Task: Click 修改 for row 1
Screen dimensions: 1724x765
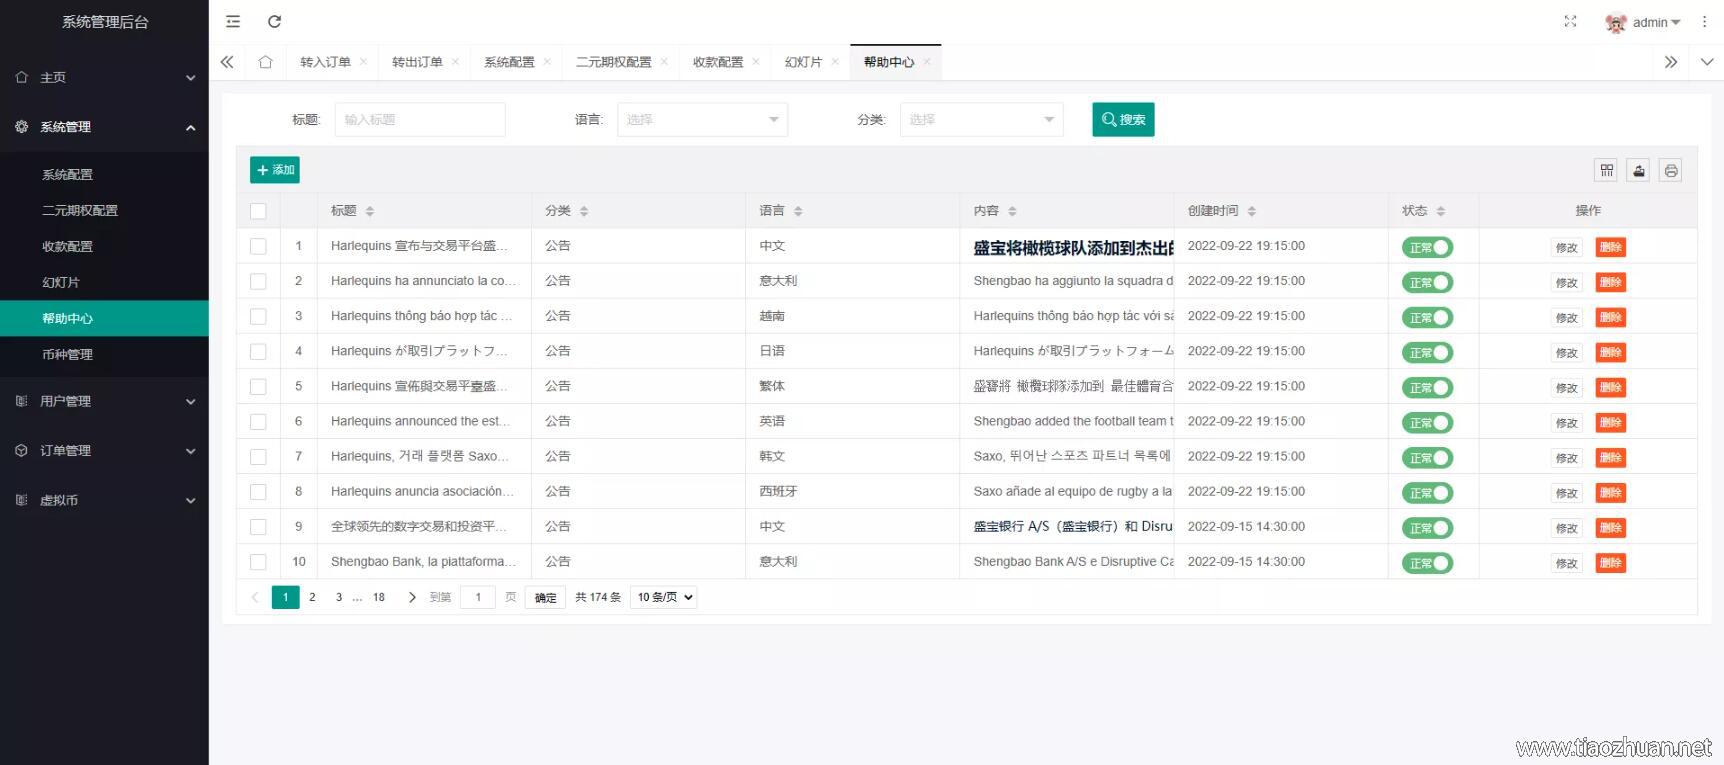Action: click(1566, 248)
